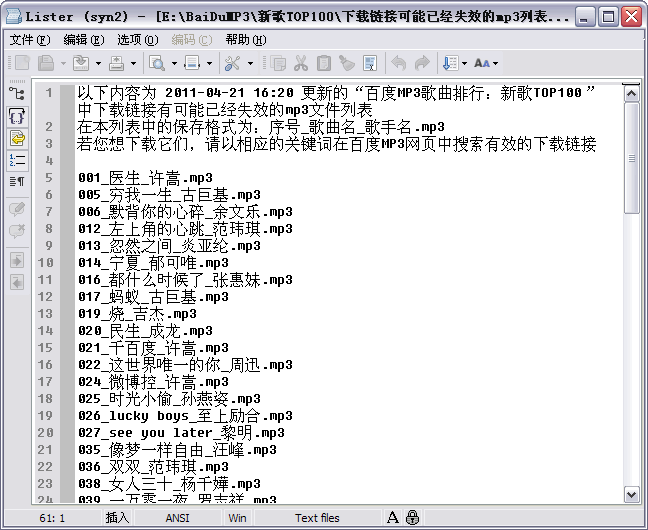648x530 pixels.
Task: Toggle the line numbers sidebar icon
Action: click(x=17, y=160)
